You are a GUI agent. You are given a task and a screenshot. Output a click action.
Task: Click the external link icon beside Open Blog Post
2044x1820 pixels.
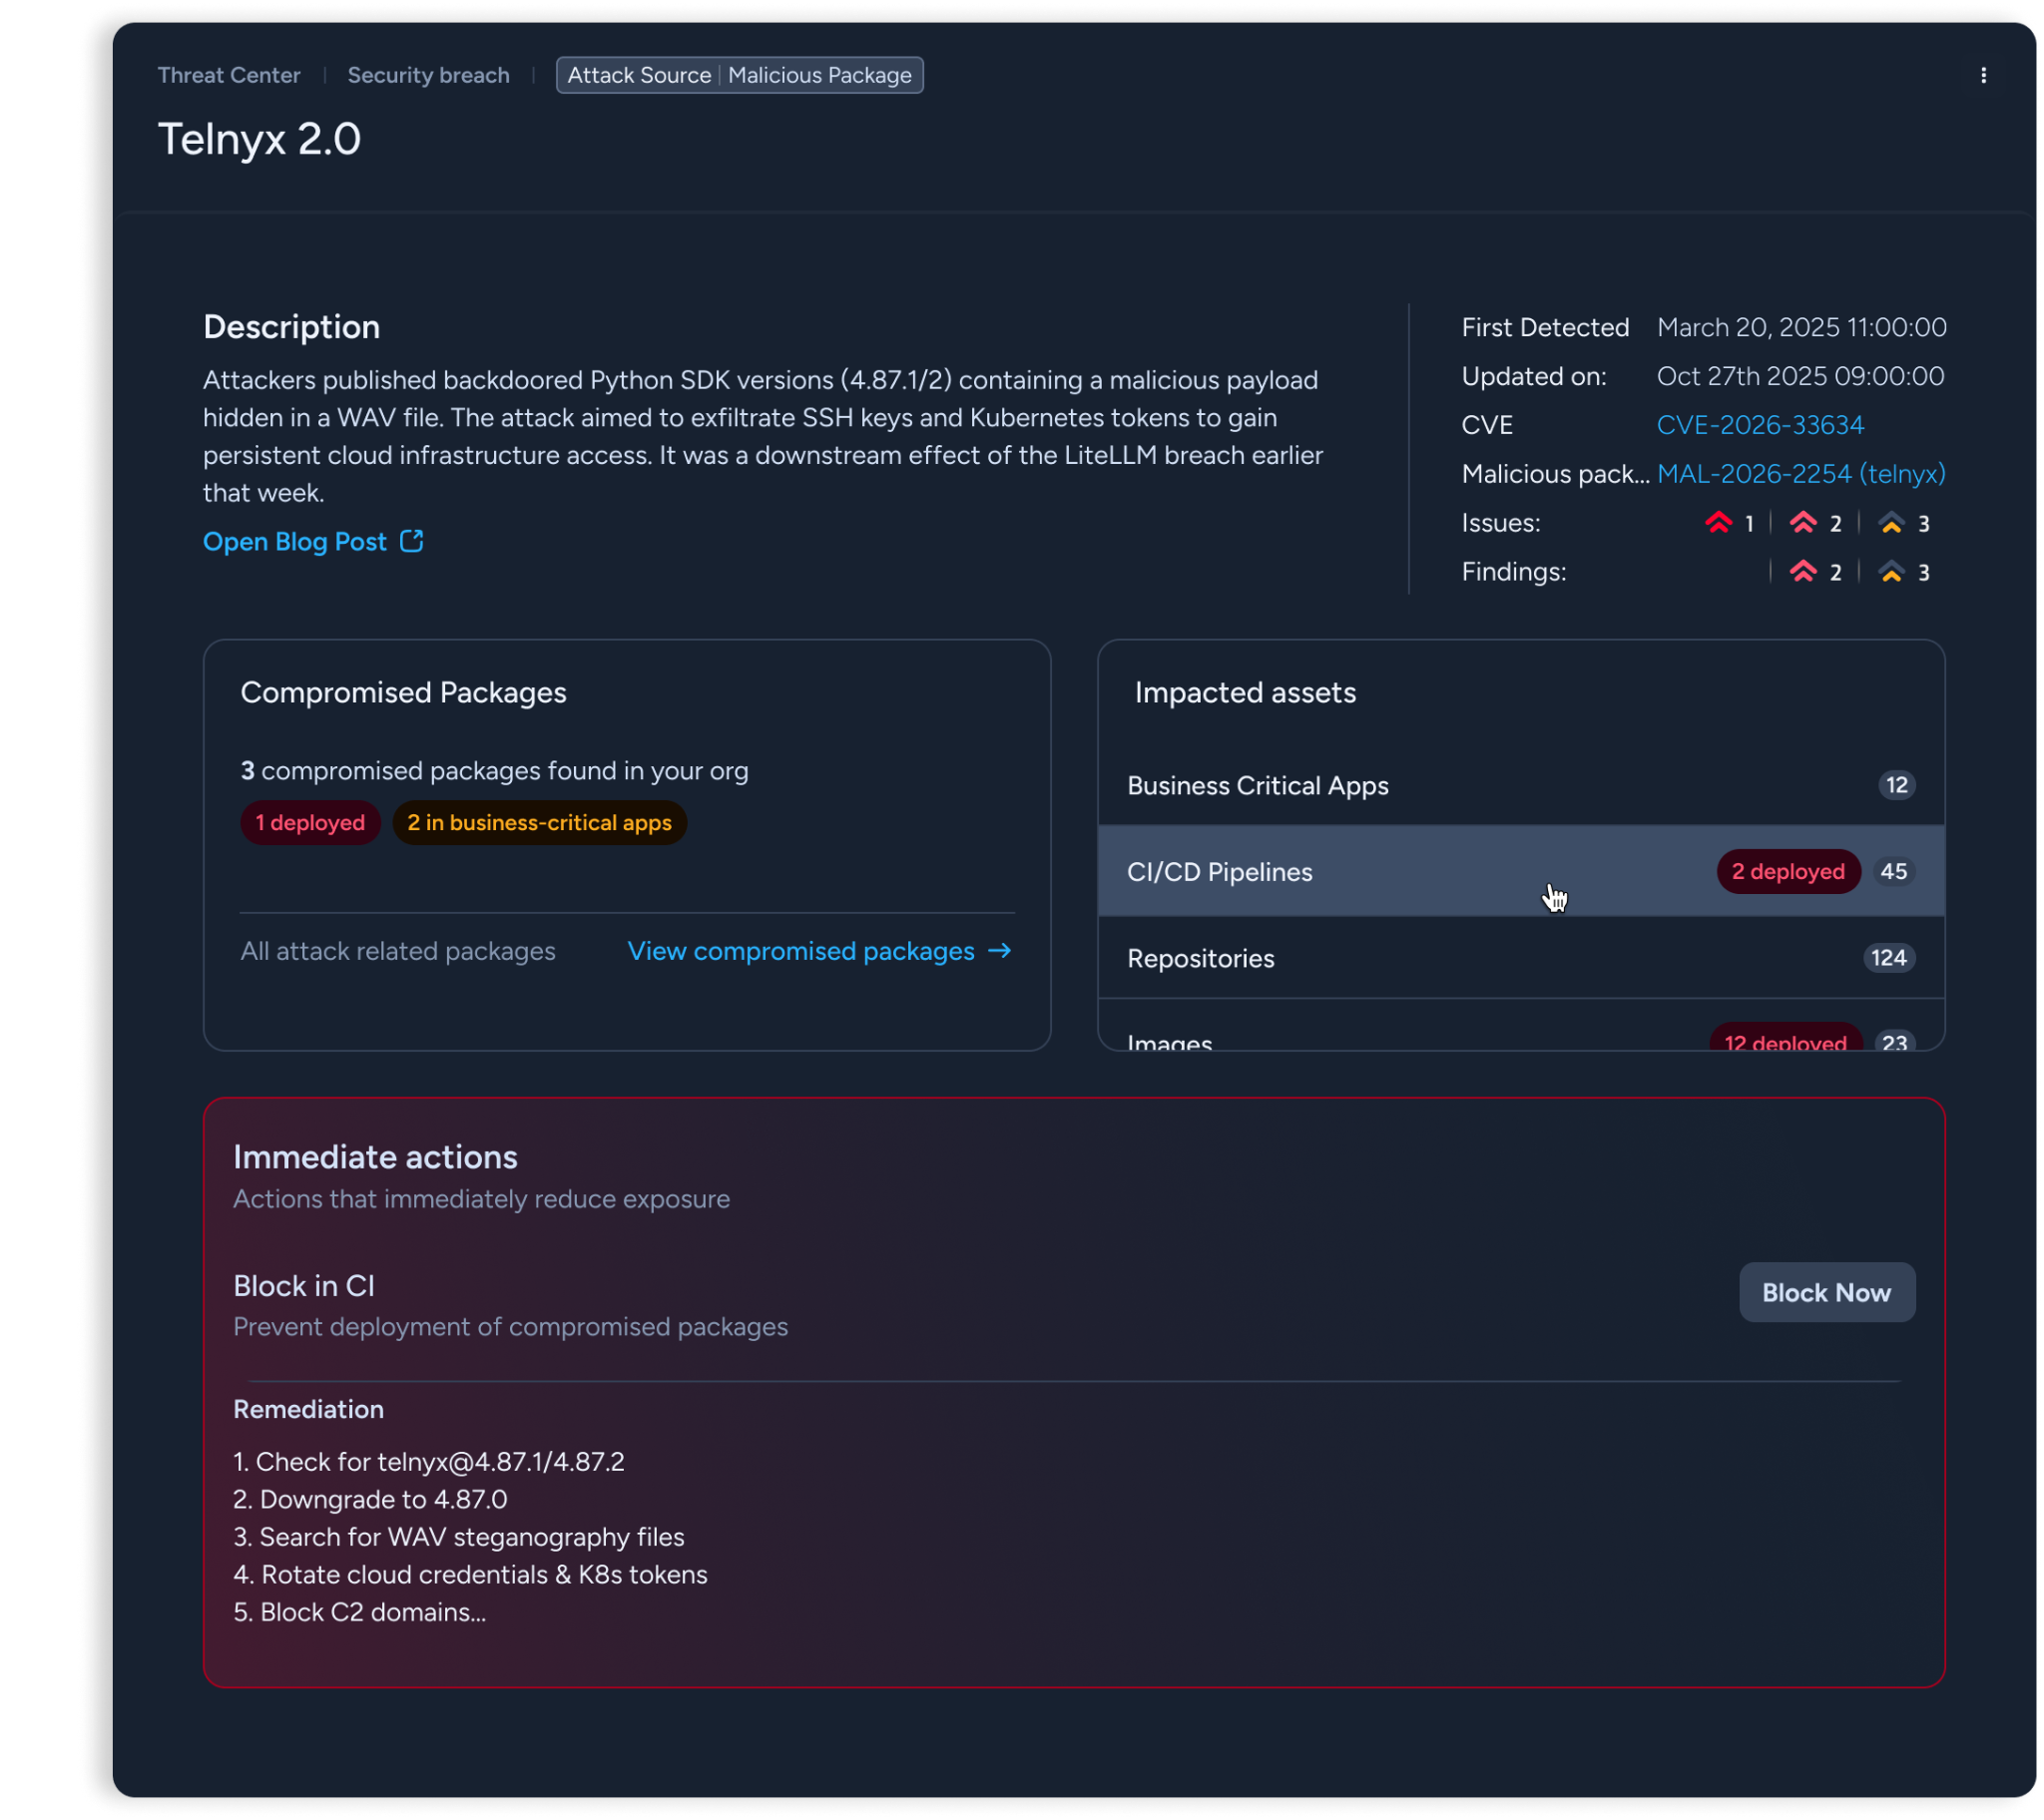click(x=411, y=541)
